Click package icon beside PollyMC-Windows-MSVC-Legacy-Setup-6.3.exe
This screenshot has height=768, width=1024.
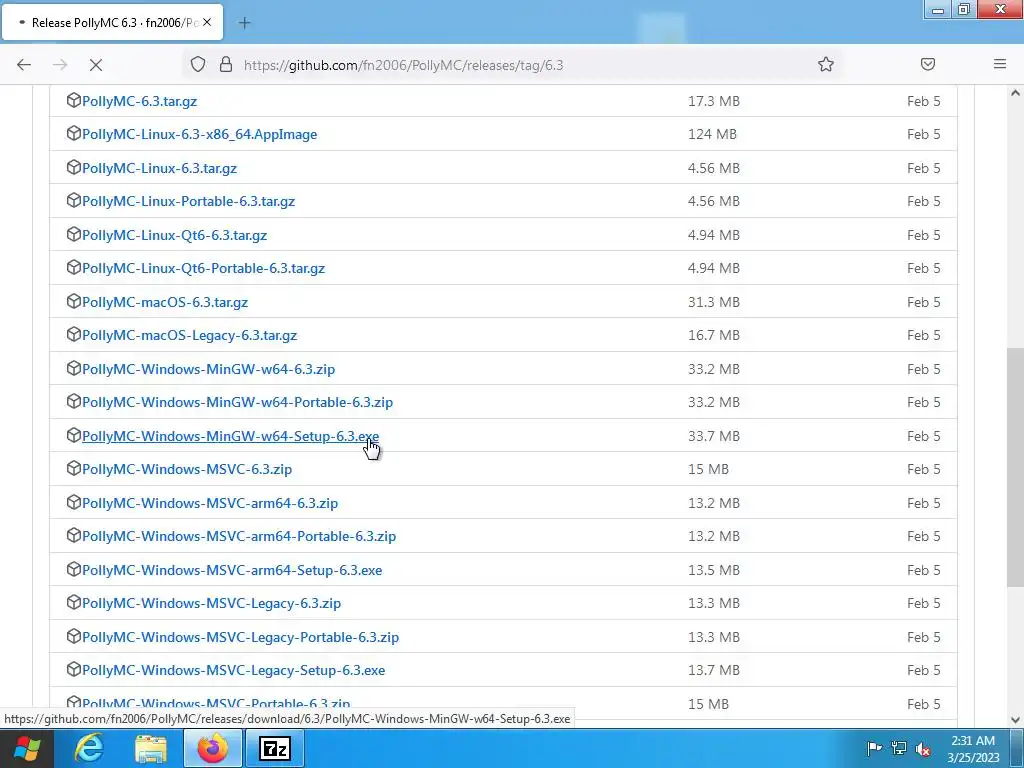coord(73,670)
